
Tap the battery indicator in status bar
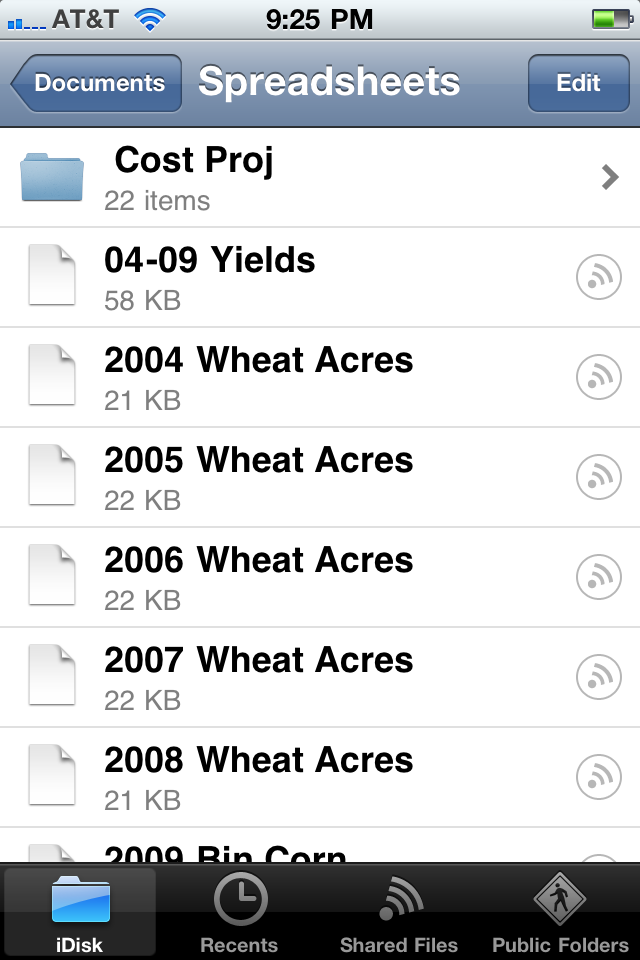click(x=608, y=19)
